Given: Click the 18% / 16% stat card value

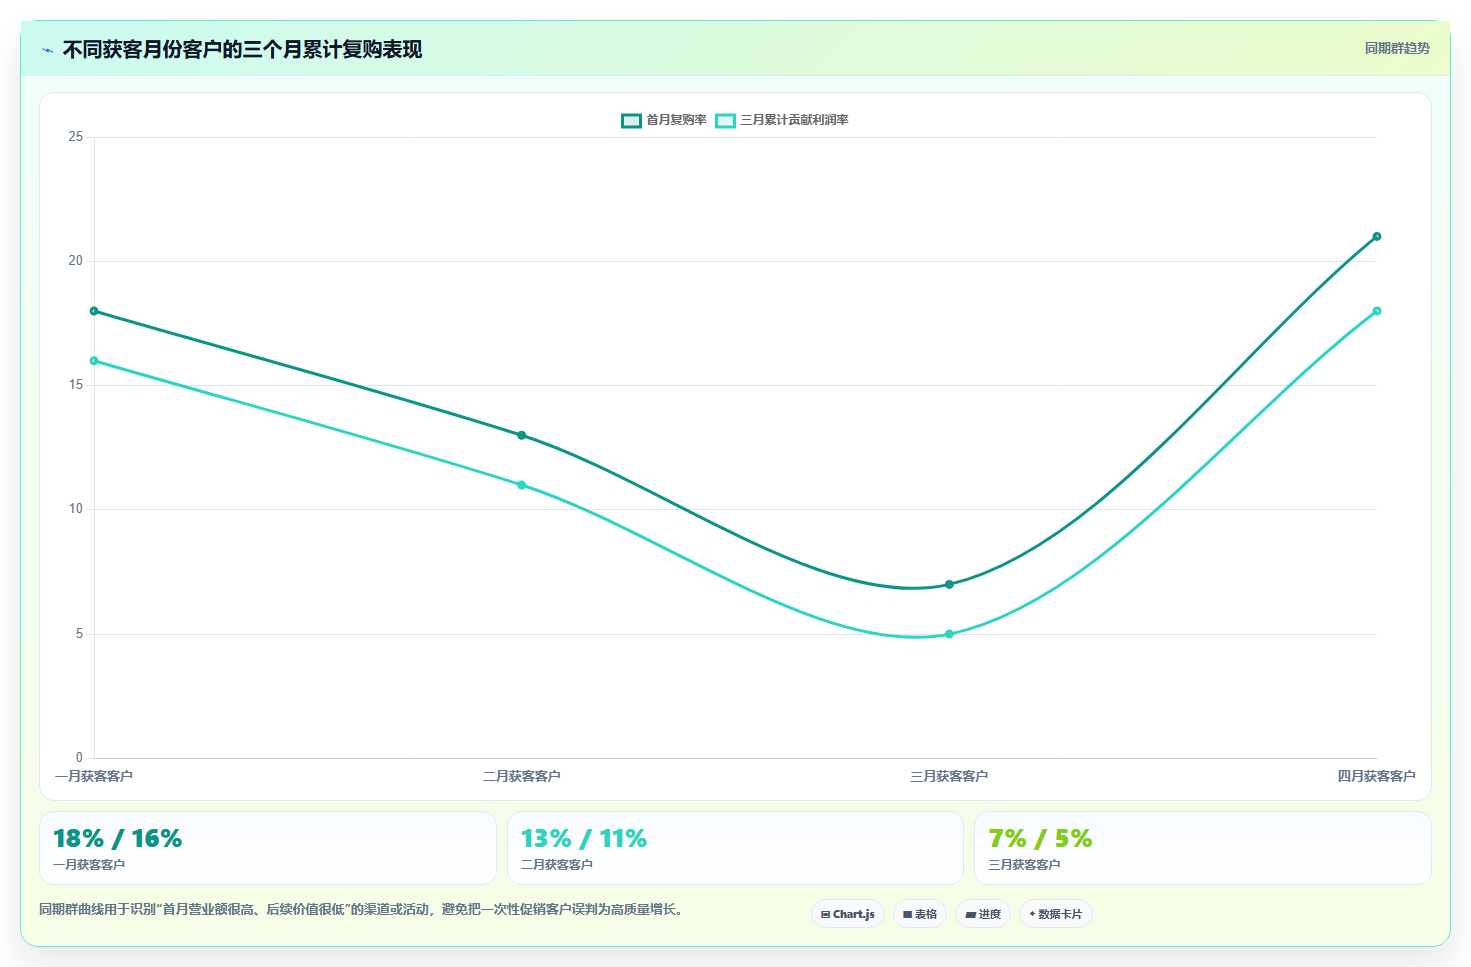Looking at the screenshot, I should (117, 838).
